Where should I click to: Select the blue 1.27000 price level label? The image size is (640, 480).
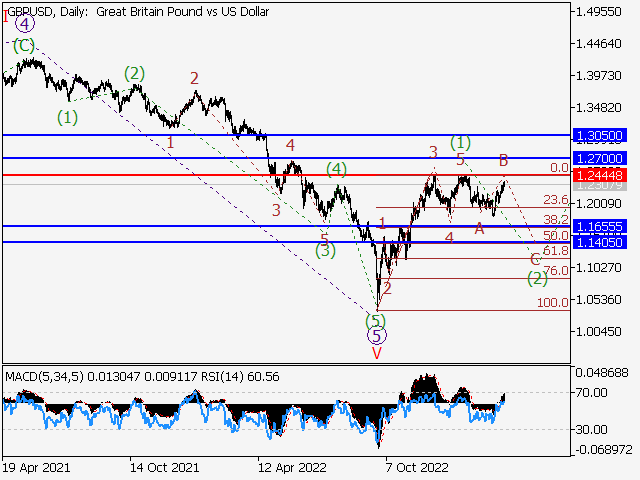pyautogui.click(x=599, y=158)
